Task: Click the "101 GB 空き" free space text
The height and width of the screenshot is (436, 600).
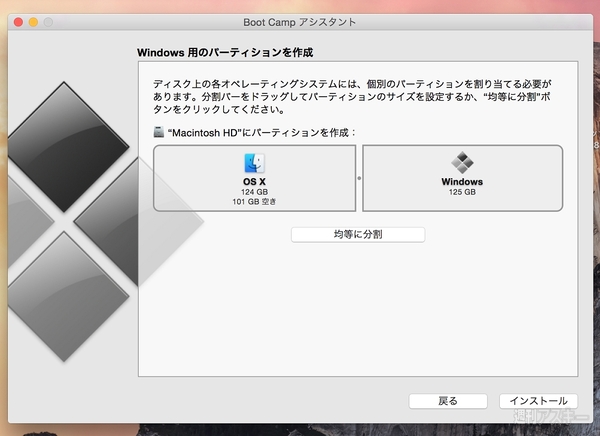Action: pyautogui.click(x=254, y=201)
